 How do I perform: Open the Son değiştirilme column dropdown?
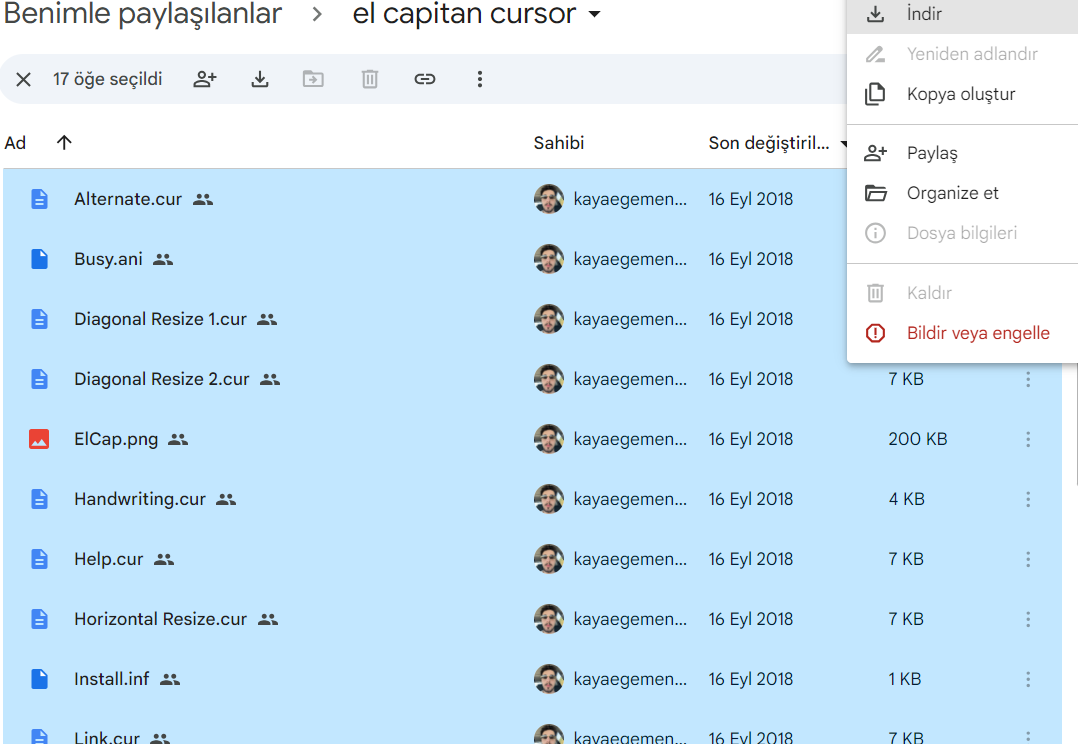[842, 144]
